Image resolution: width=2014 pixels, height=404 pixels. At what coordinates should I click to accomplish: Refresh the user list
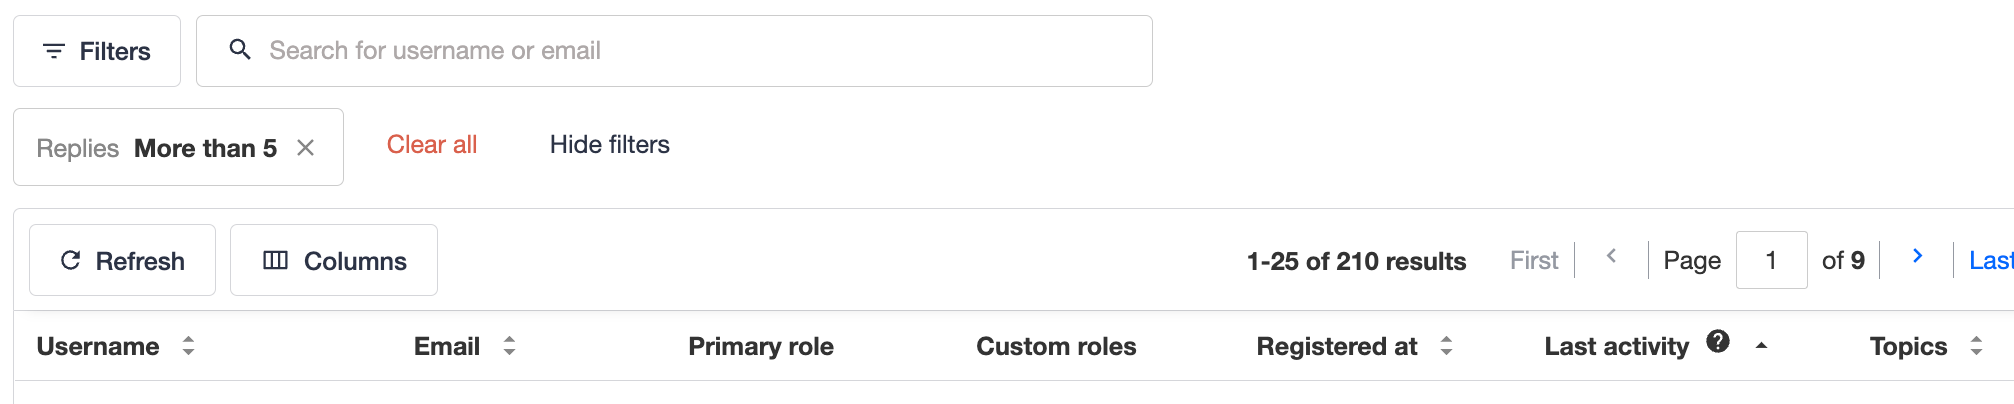pyautogui.click(x=122, y=260)
